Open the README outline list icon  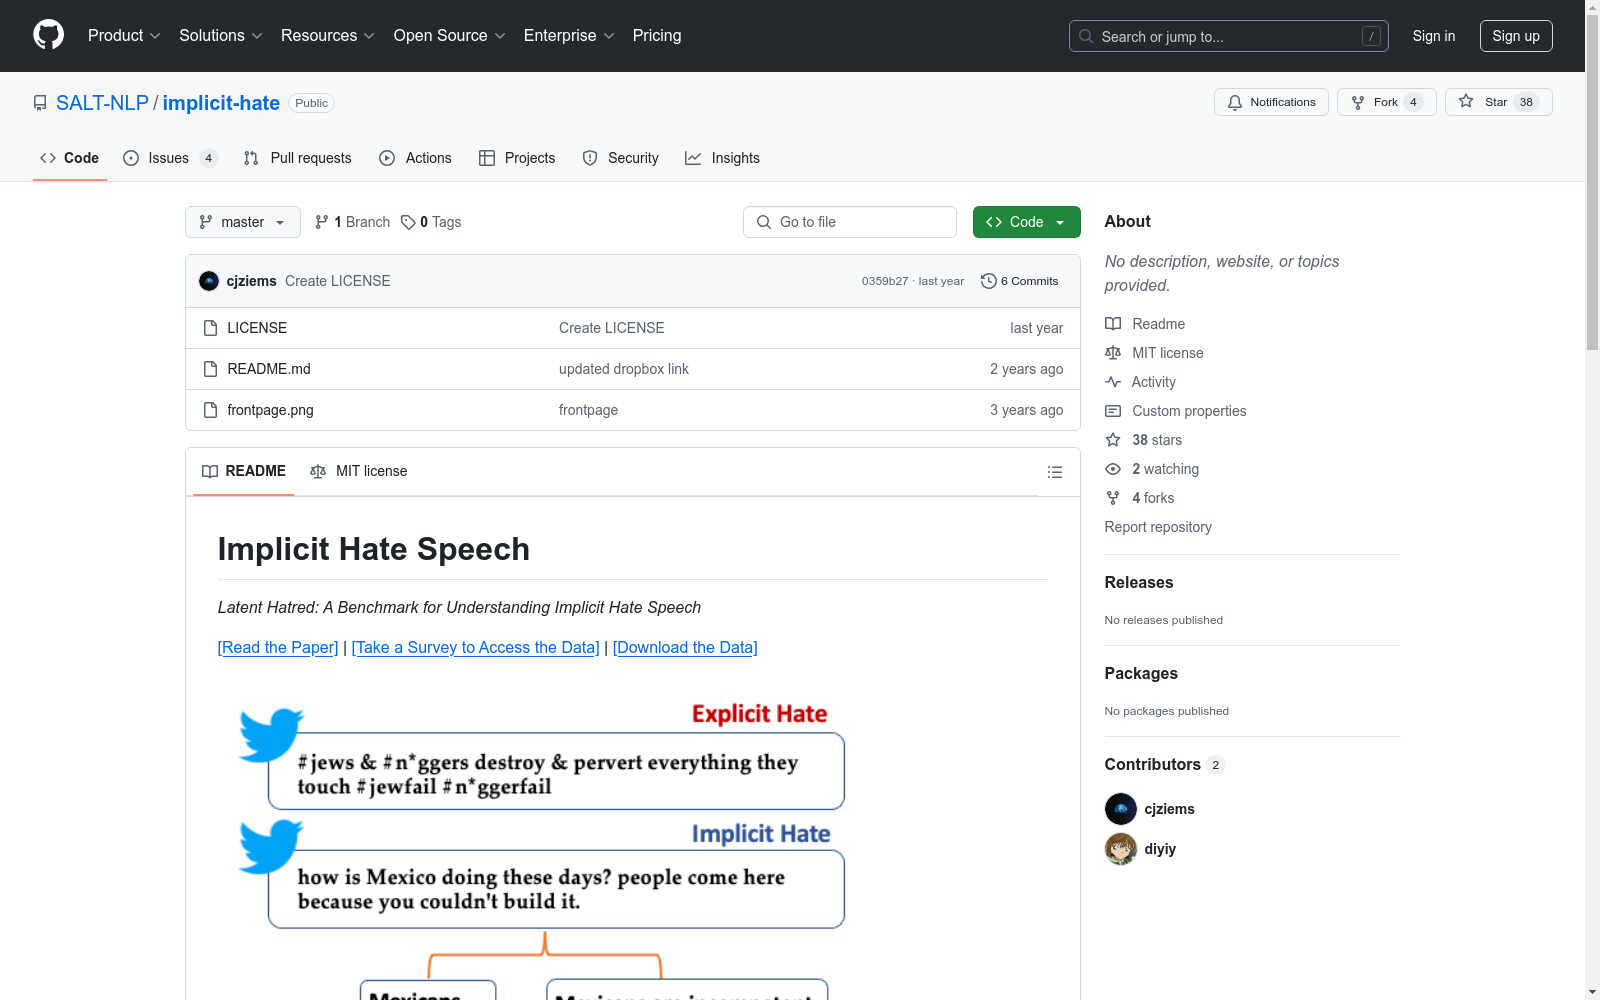coord(1055,472)
